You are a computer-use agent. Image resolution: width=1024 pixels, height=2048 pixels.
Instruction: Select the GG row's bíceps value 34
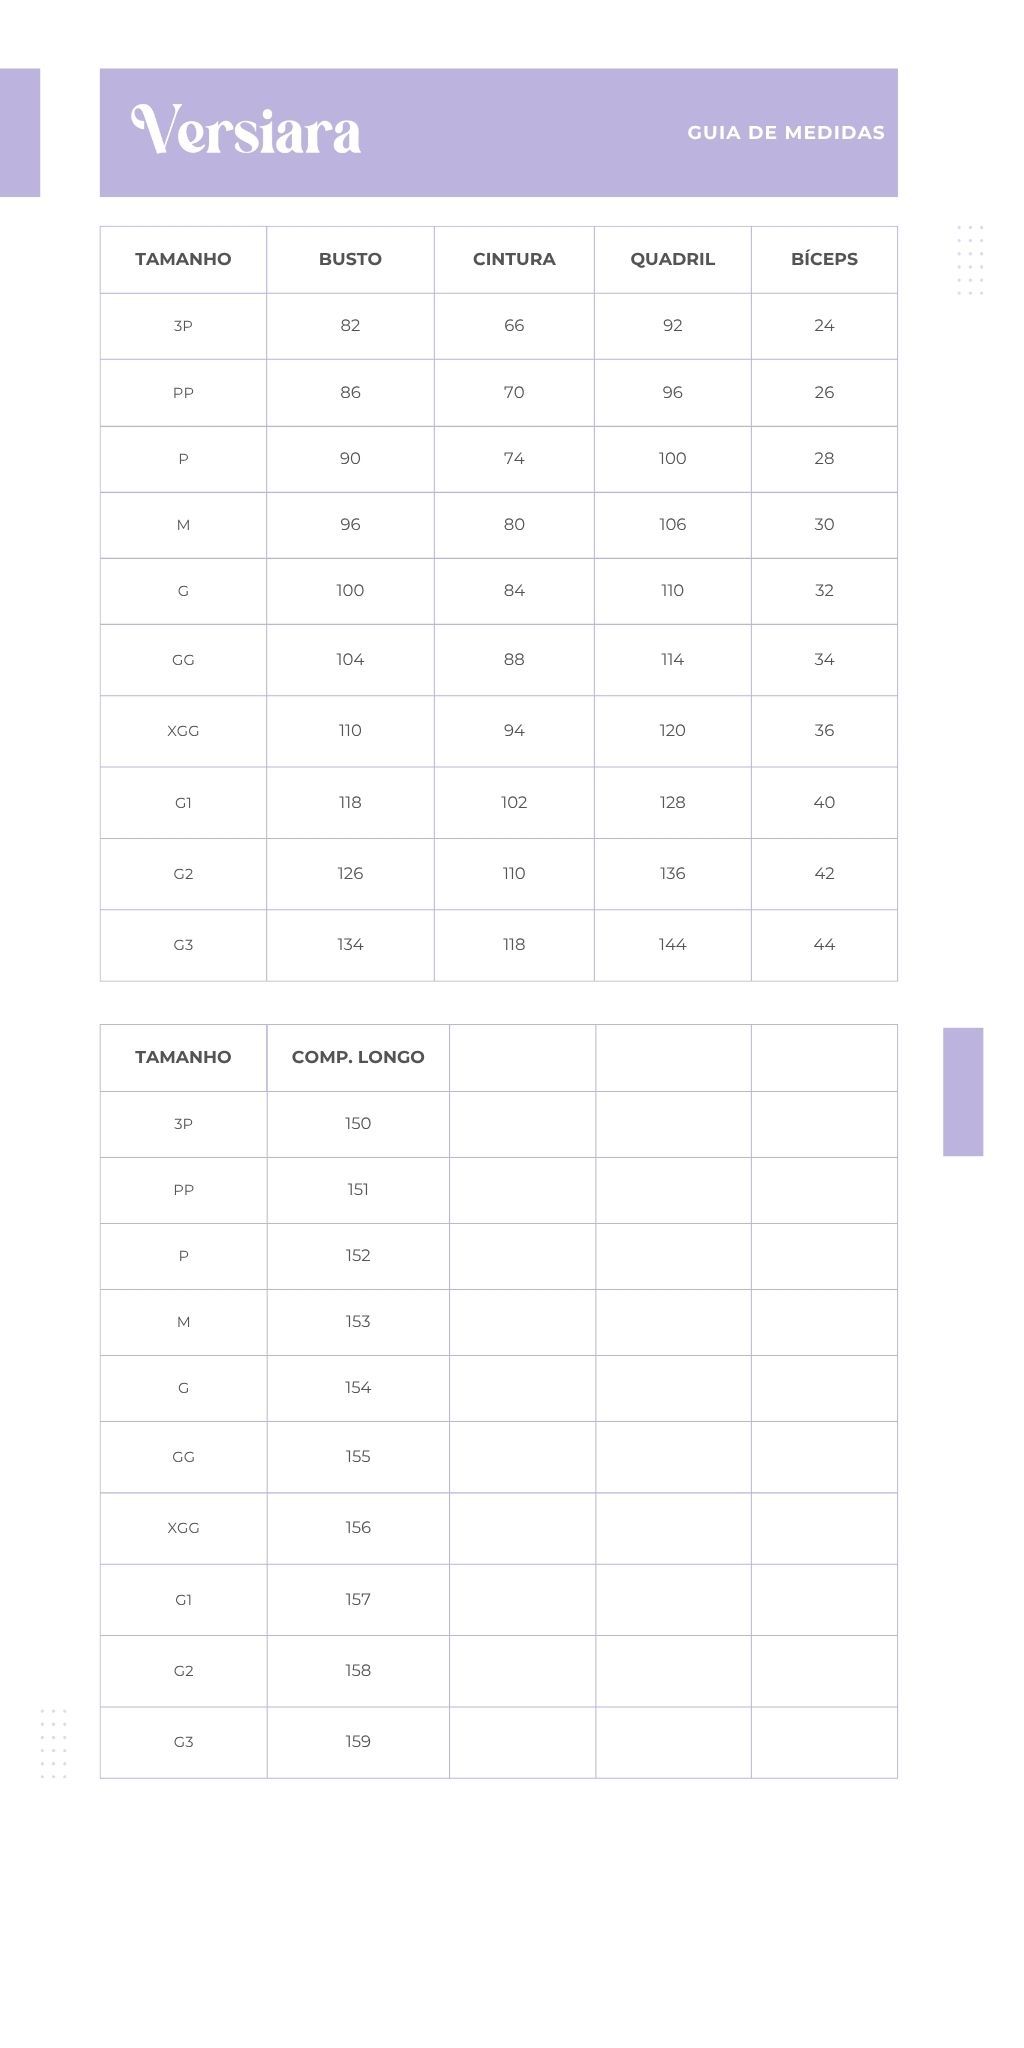pyautogui.click(x=824, y=659)
